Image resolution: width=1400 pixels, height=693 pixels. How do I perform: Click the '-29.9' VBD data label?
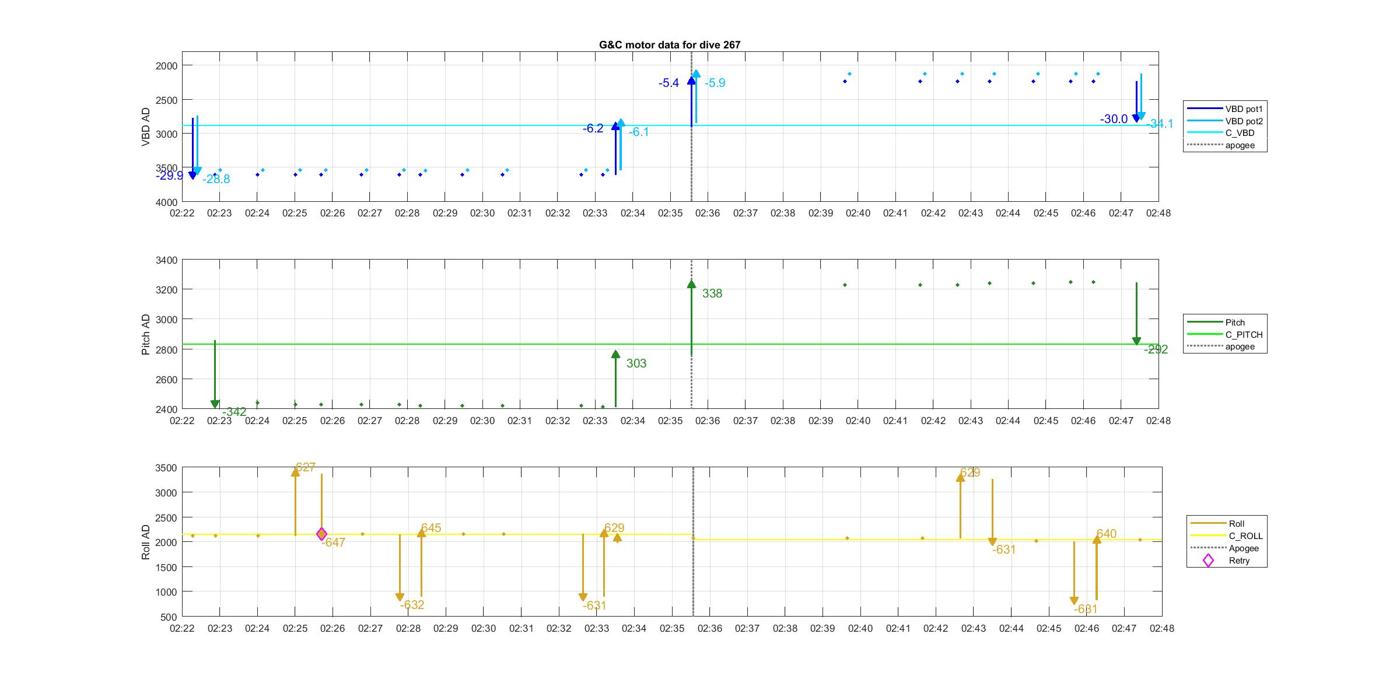pos(170,176)
